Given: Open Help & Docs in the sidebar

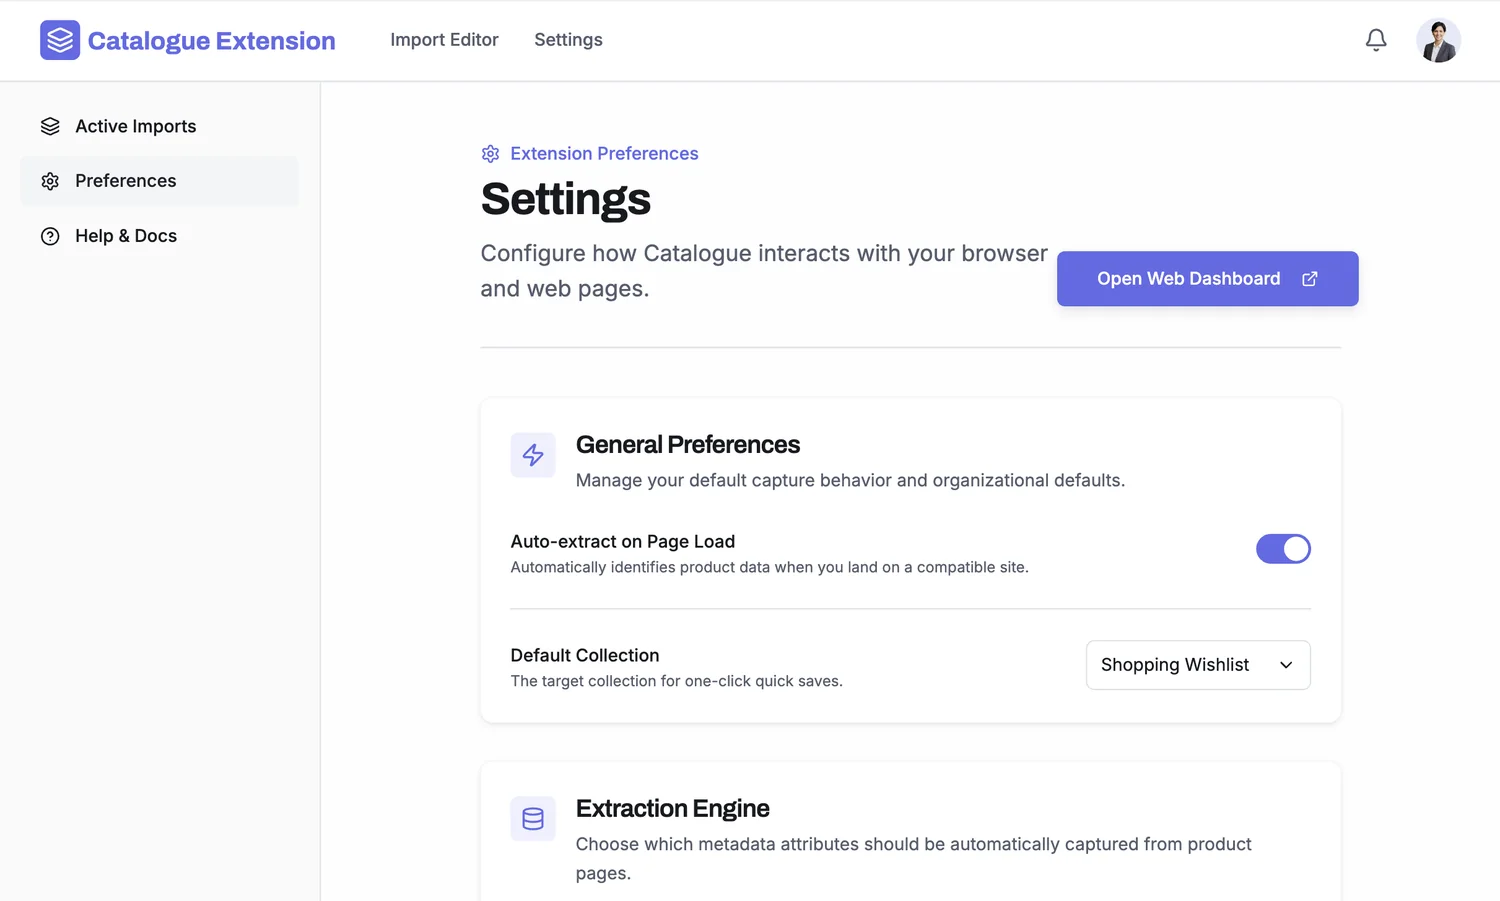Looking at the screenshot, I should (160, 236).
